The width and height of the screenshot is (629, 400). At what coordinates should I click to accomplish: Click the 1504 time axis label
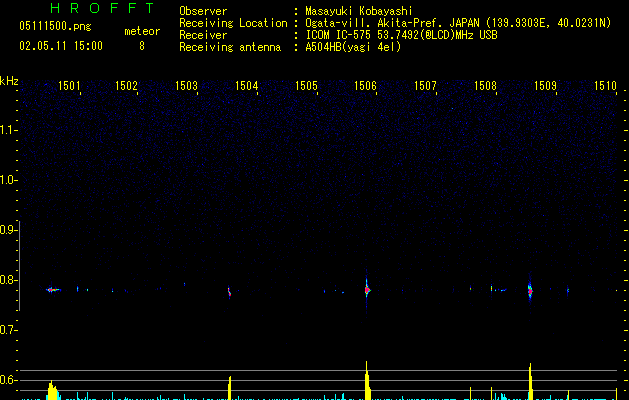[x=246, y=86]
